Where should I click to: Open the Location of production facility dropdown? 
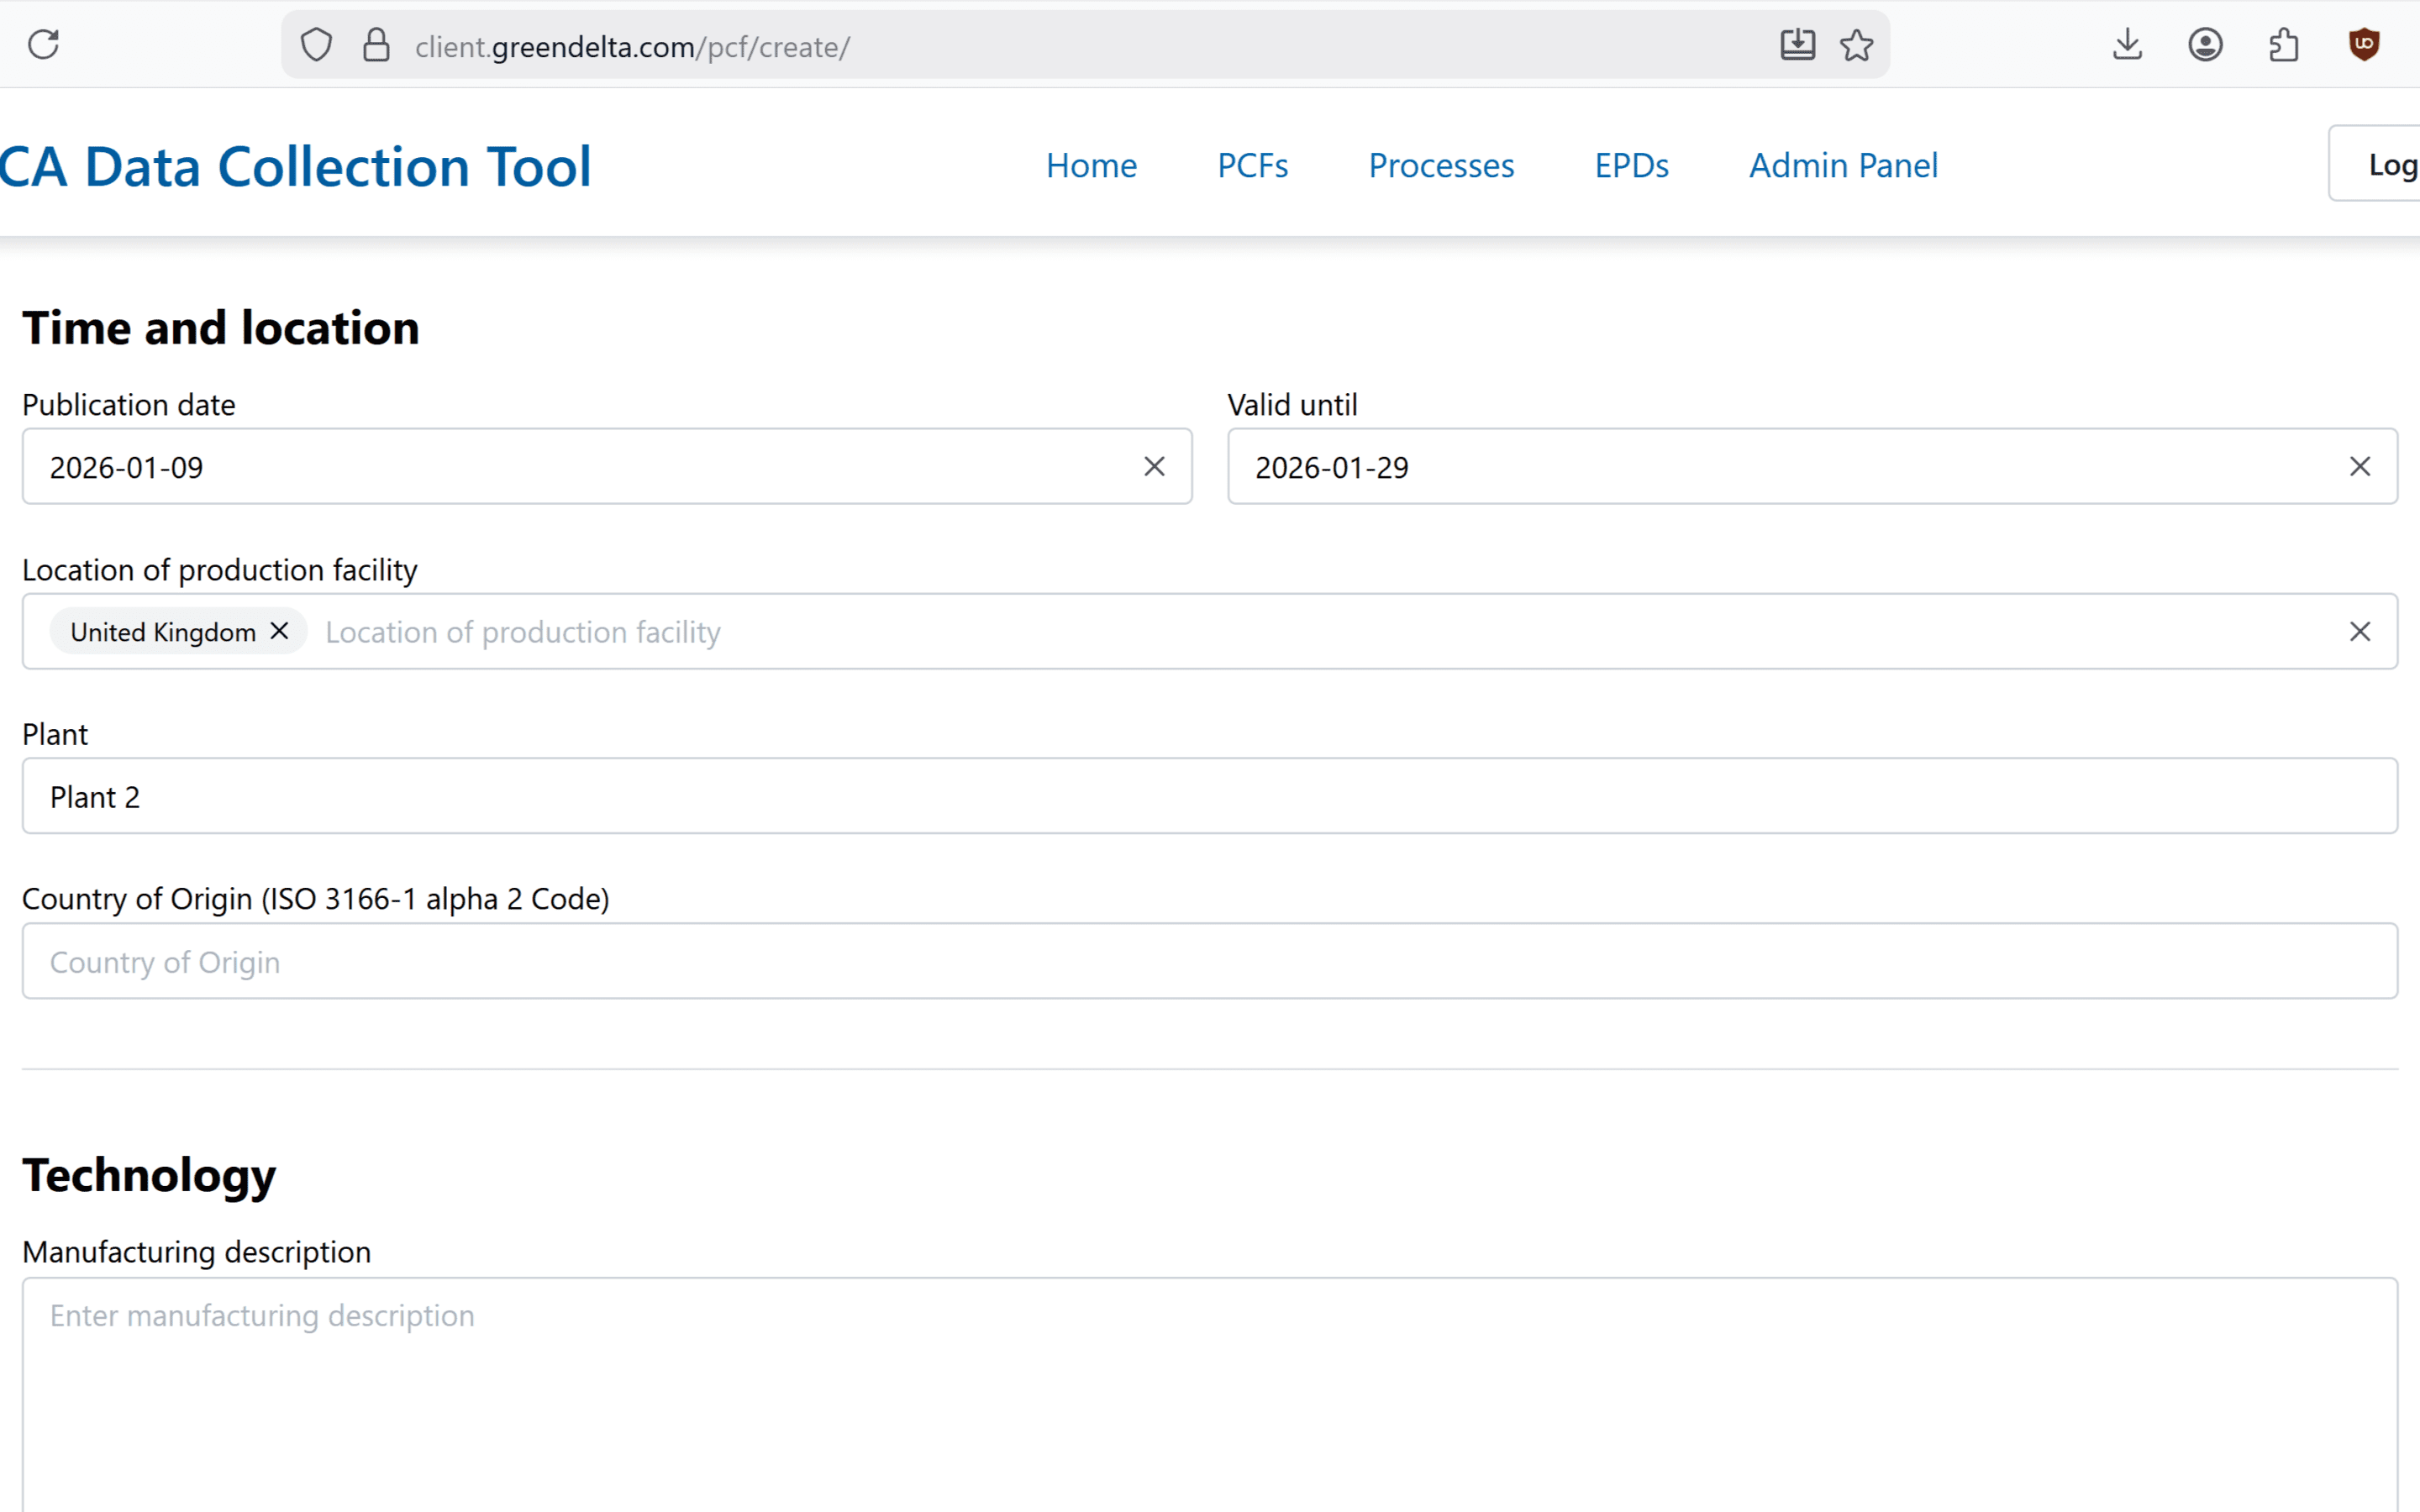(x=1300, y=632)
